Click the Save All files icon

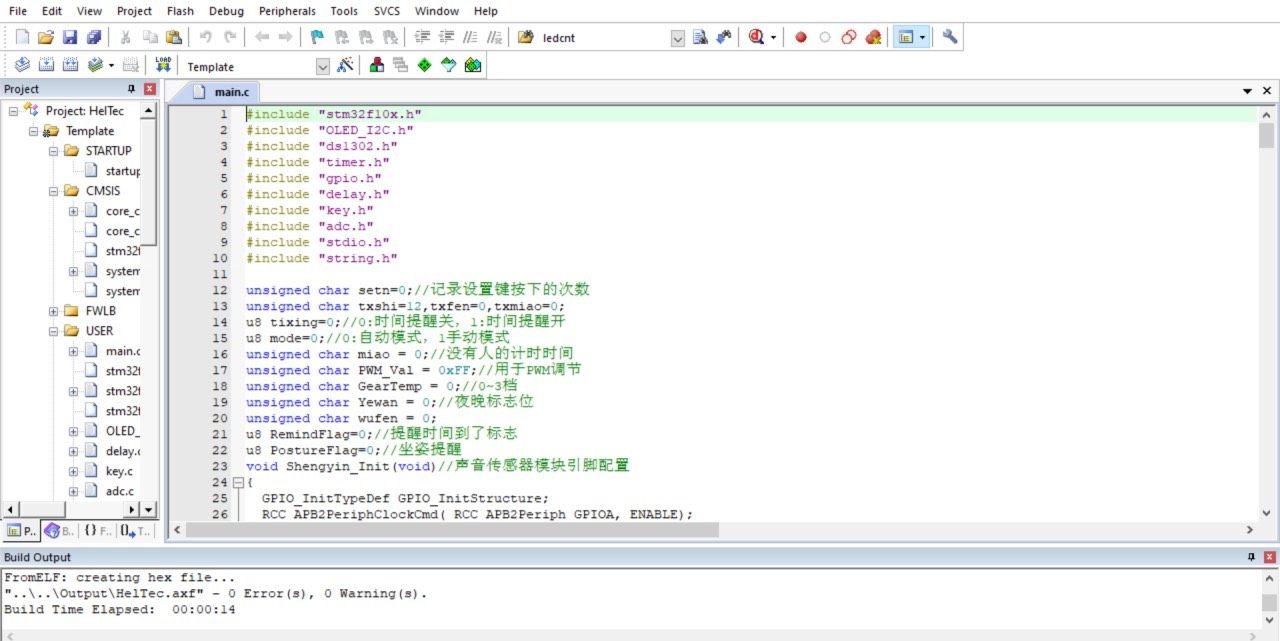[93, 38]
